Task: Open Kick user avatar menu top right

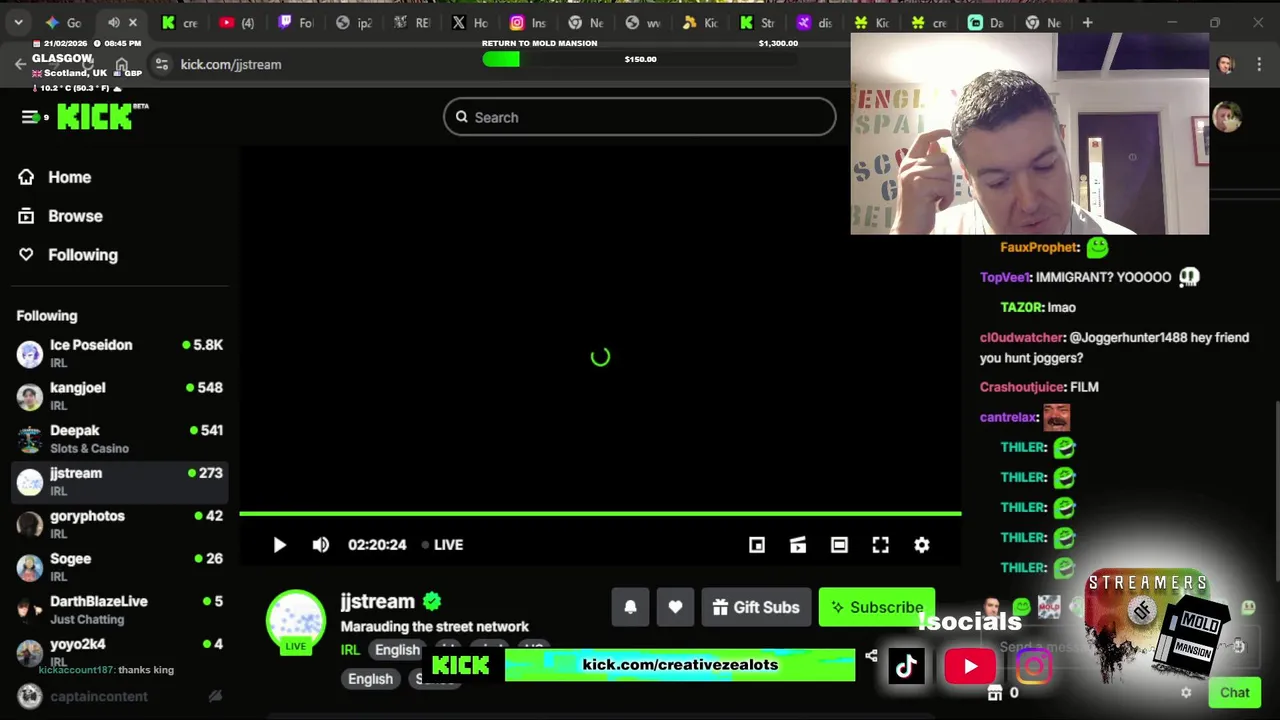Action: (x=1227, y=116)
